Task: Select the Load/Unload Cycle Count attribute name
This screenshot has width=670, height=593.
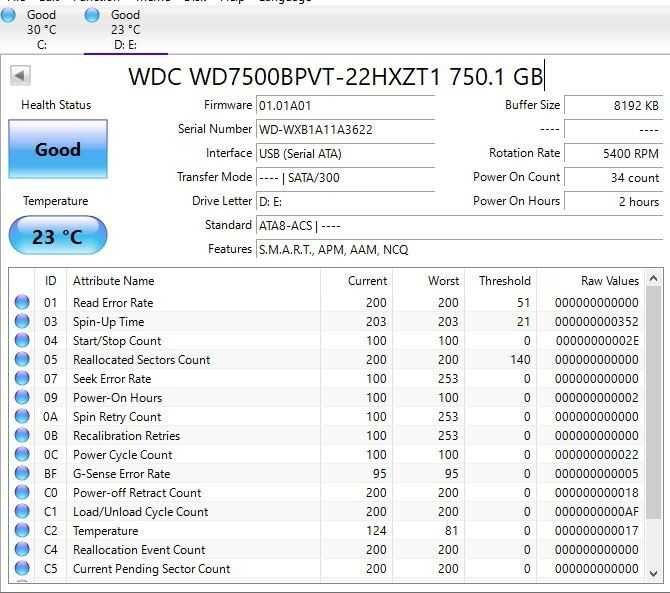Action: [141, 512]
